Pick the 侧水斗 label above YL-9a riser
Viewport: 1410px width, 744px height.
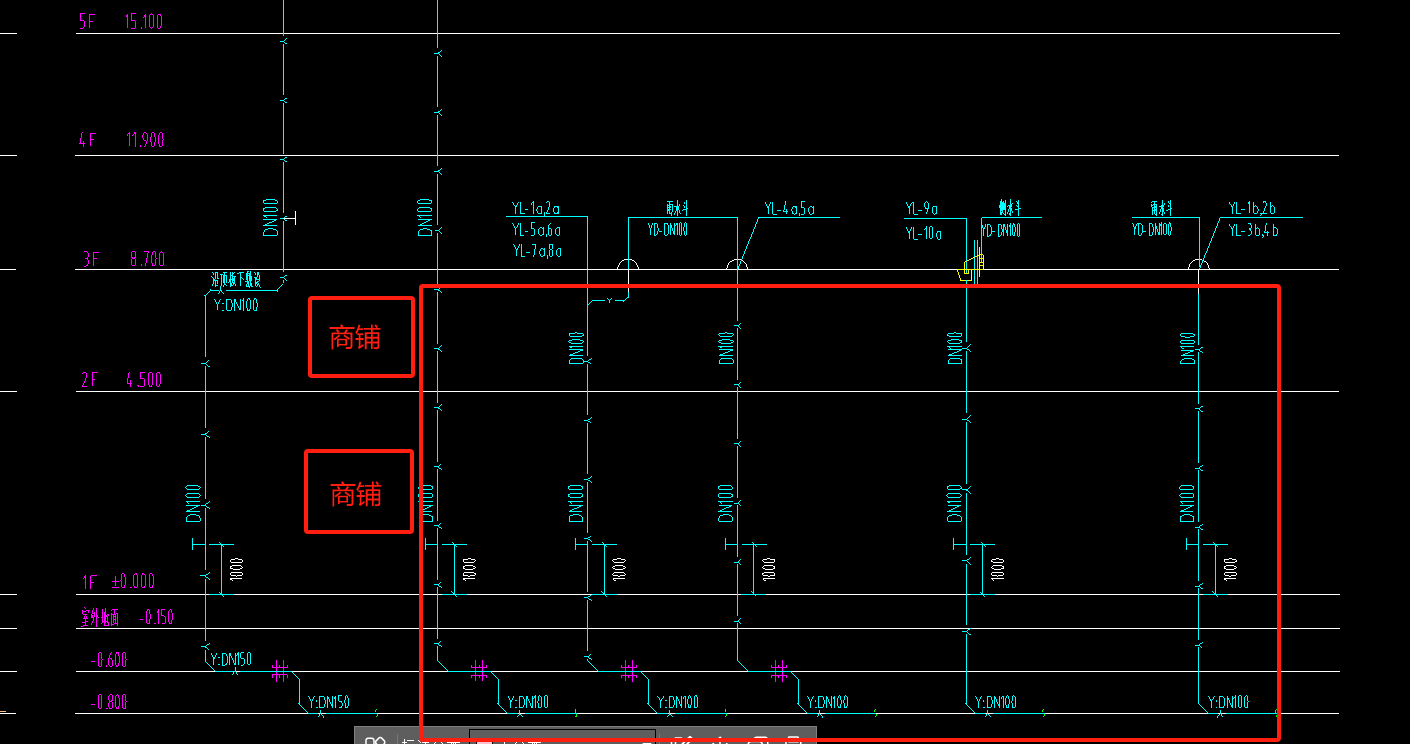[1009, 209]
